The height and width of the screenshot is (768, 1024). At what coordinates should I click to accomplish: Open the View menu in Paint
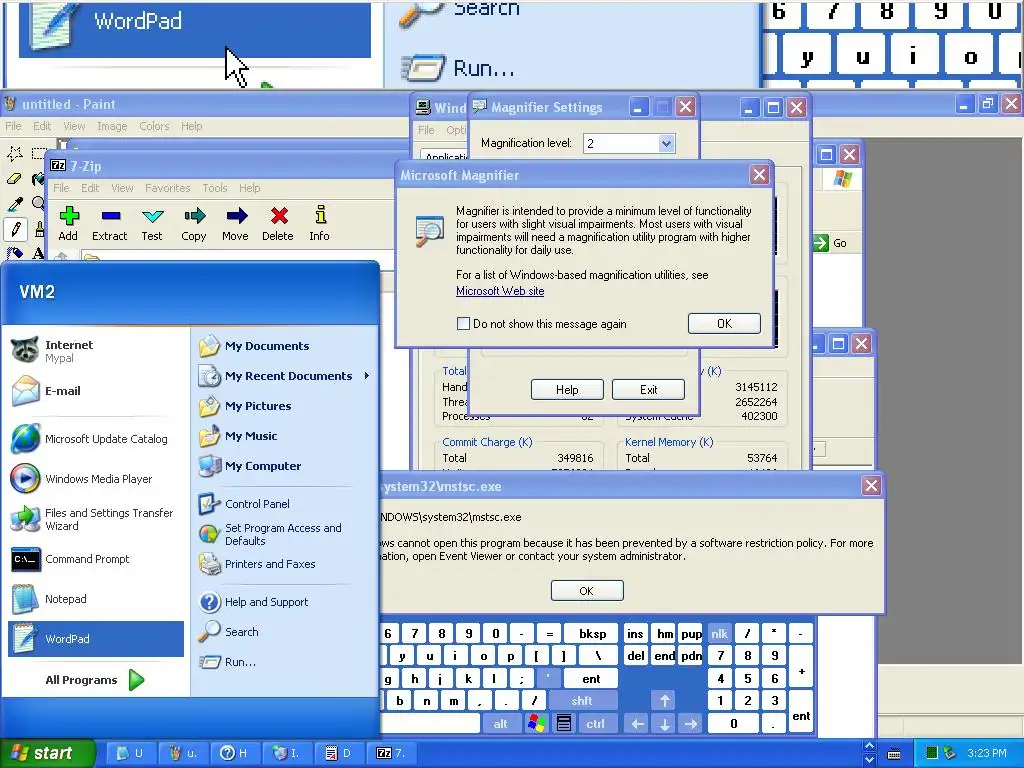click(74, 126)
